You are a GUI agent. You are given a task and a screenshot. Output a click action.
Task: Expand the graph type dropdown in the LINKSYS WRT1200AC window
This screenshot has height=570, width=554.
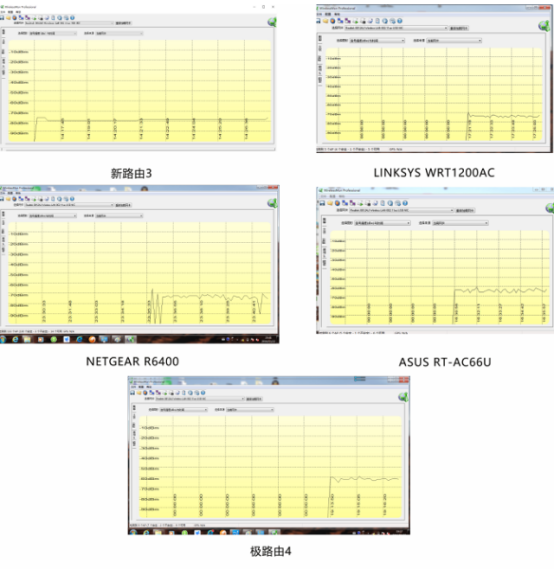click(377, 41)
